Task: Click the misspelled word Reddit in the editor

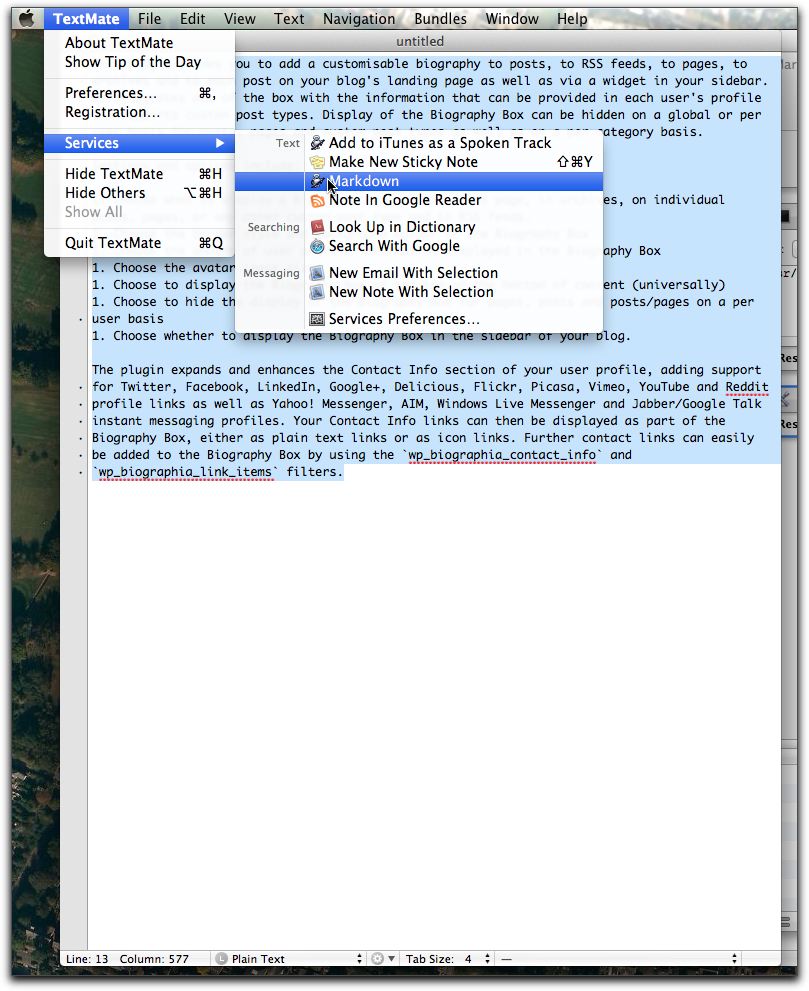Action: point(746,387)
